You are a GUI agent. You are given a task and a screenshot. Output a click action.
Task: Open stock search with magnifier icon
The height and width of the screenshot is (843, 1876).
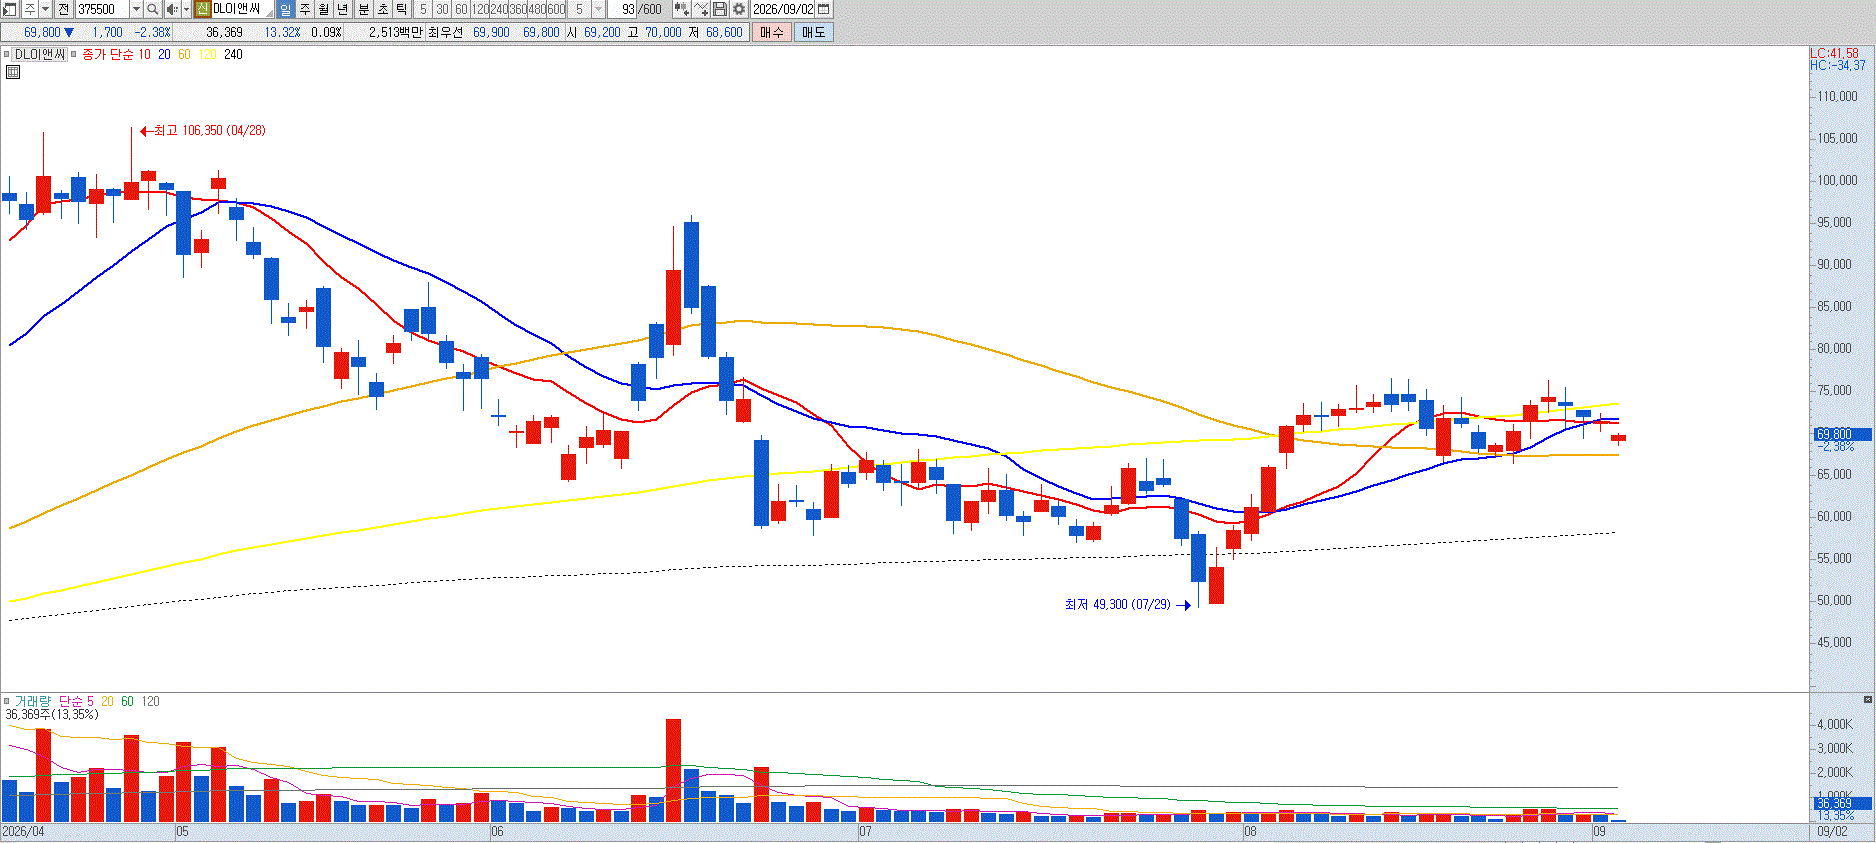click(152, 9)
